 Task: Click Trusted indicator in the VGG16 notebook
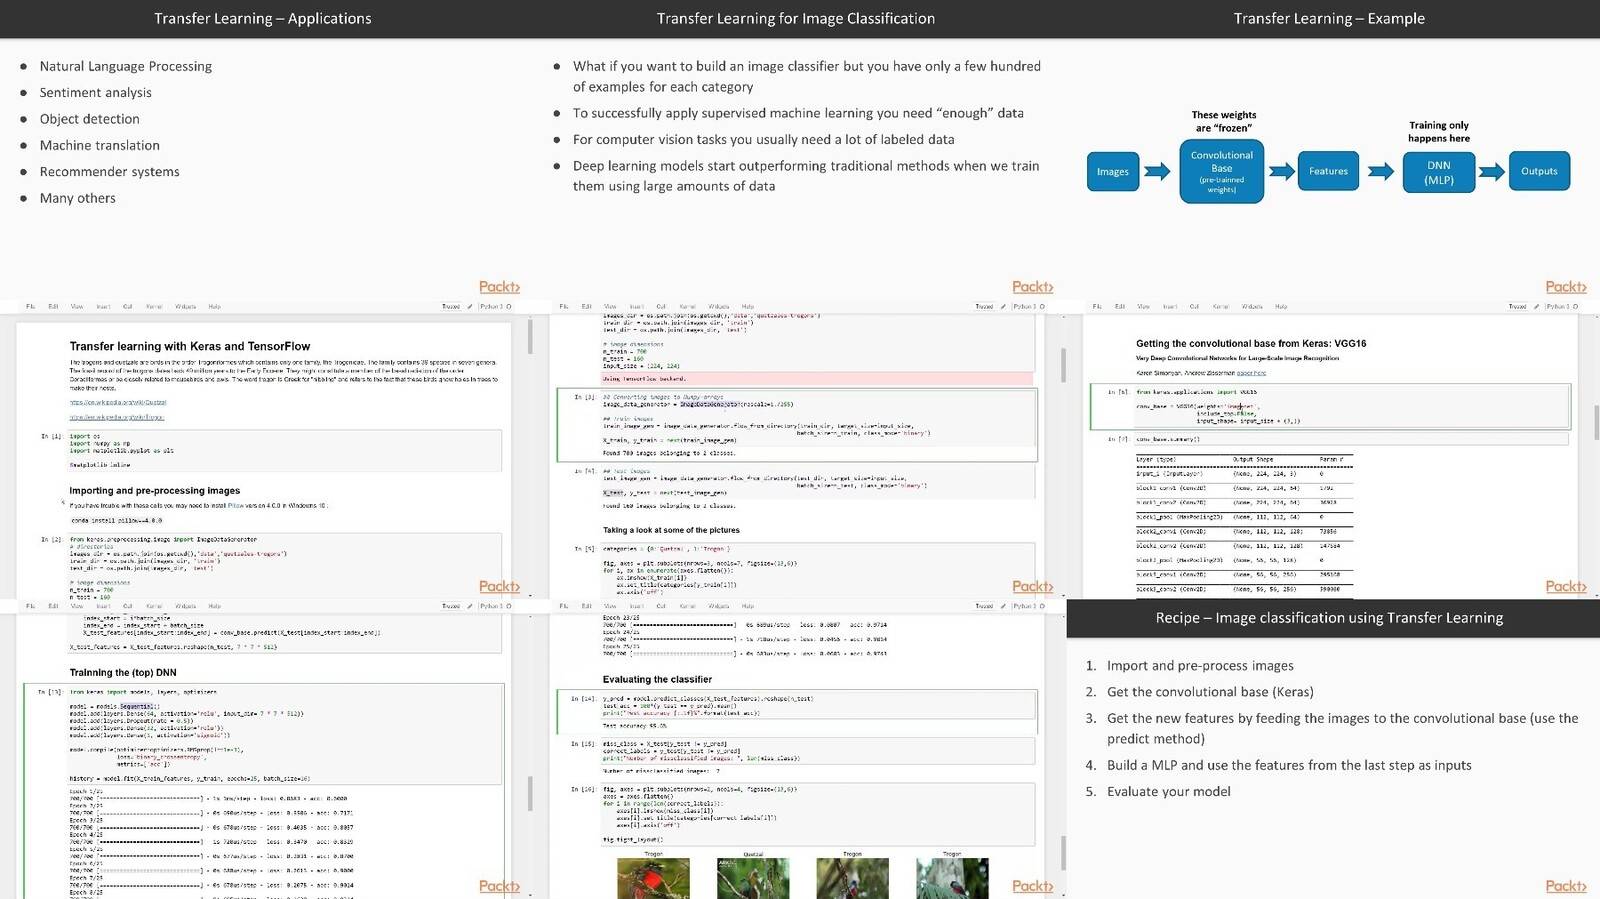coord(1517,307)
